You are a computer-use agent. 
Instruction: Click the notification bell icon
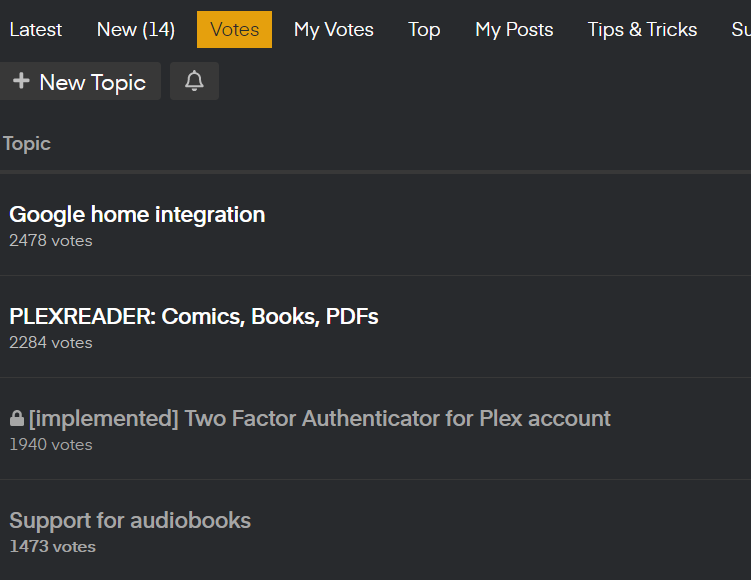pyautogui.click(x=194, y=82)
